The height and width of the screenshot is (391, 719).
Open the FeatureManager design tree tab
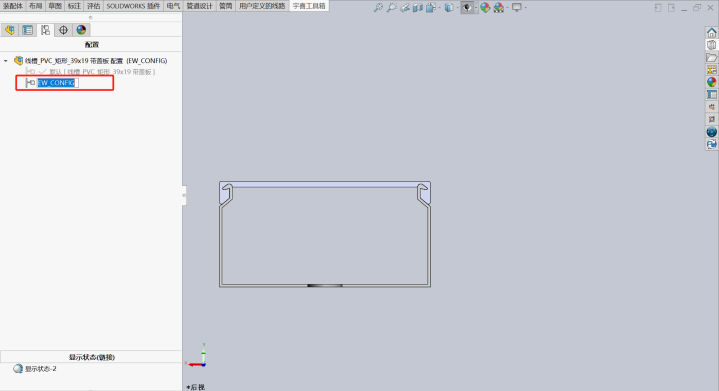click(10, 30)
